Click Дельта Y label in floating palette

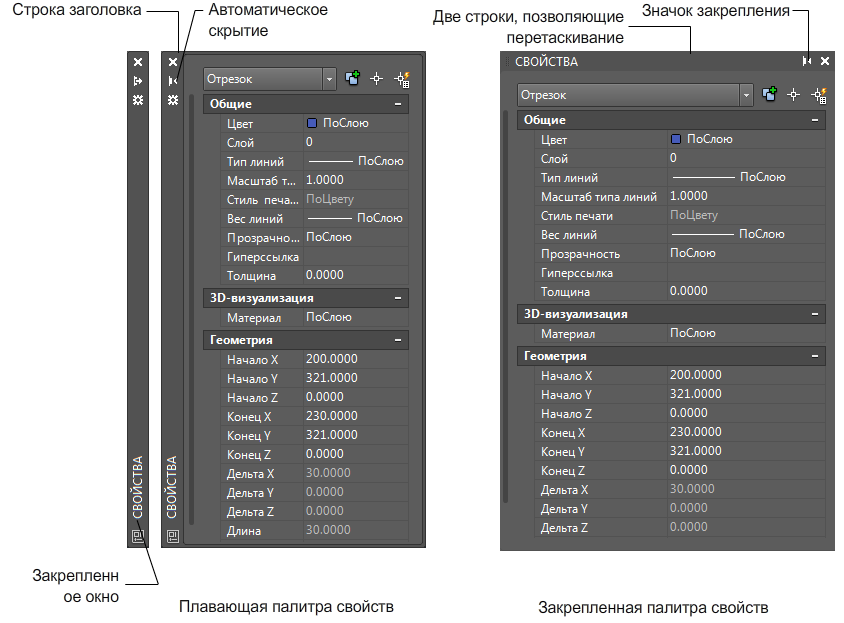[x=250, y=493]
